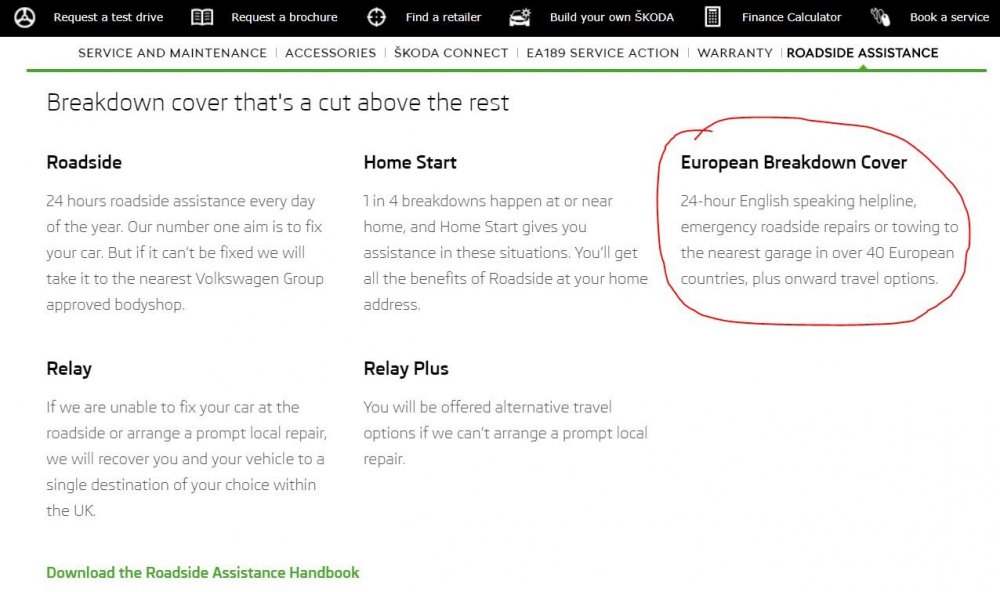Click the car configurator build icon
Viewport: 1000px width, 592px height.
click(x=520, y=17)
